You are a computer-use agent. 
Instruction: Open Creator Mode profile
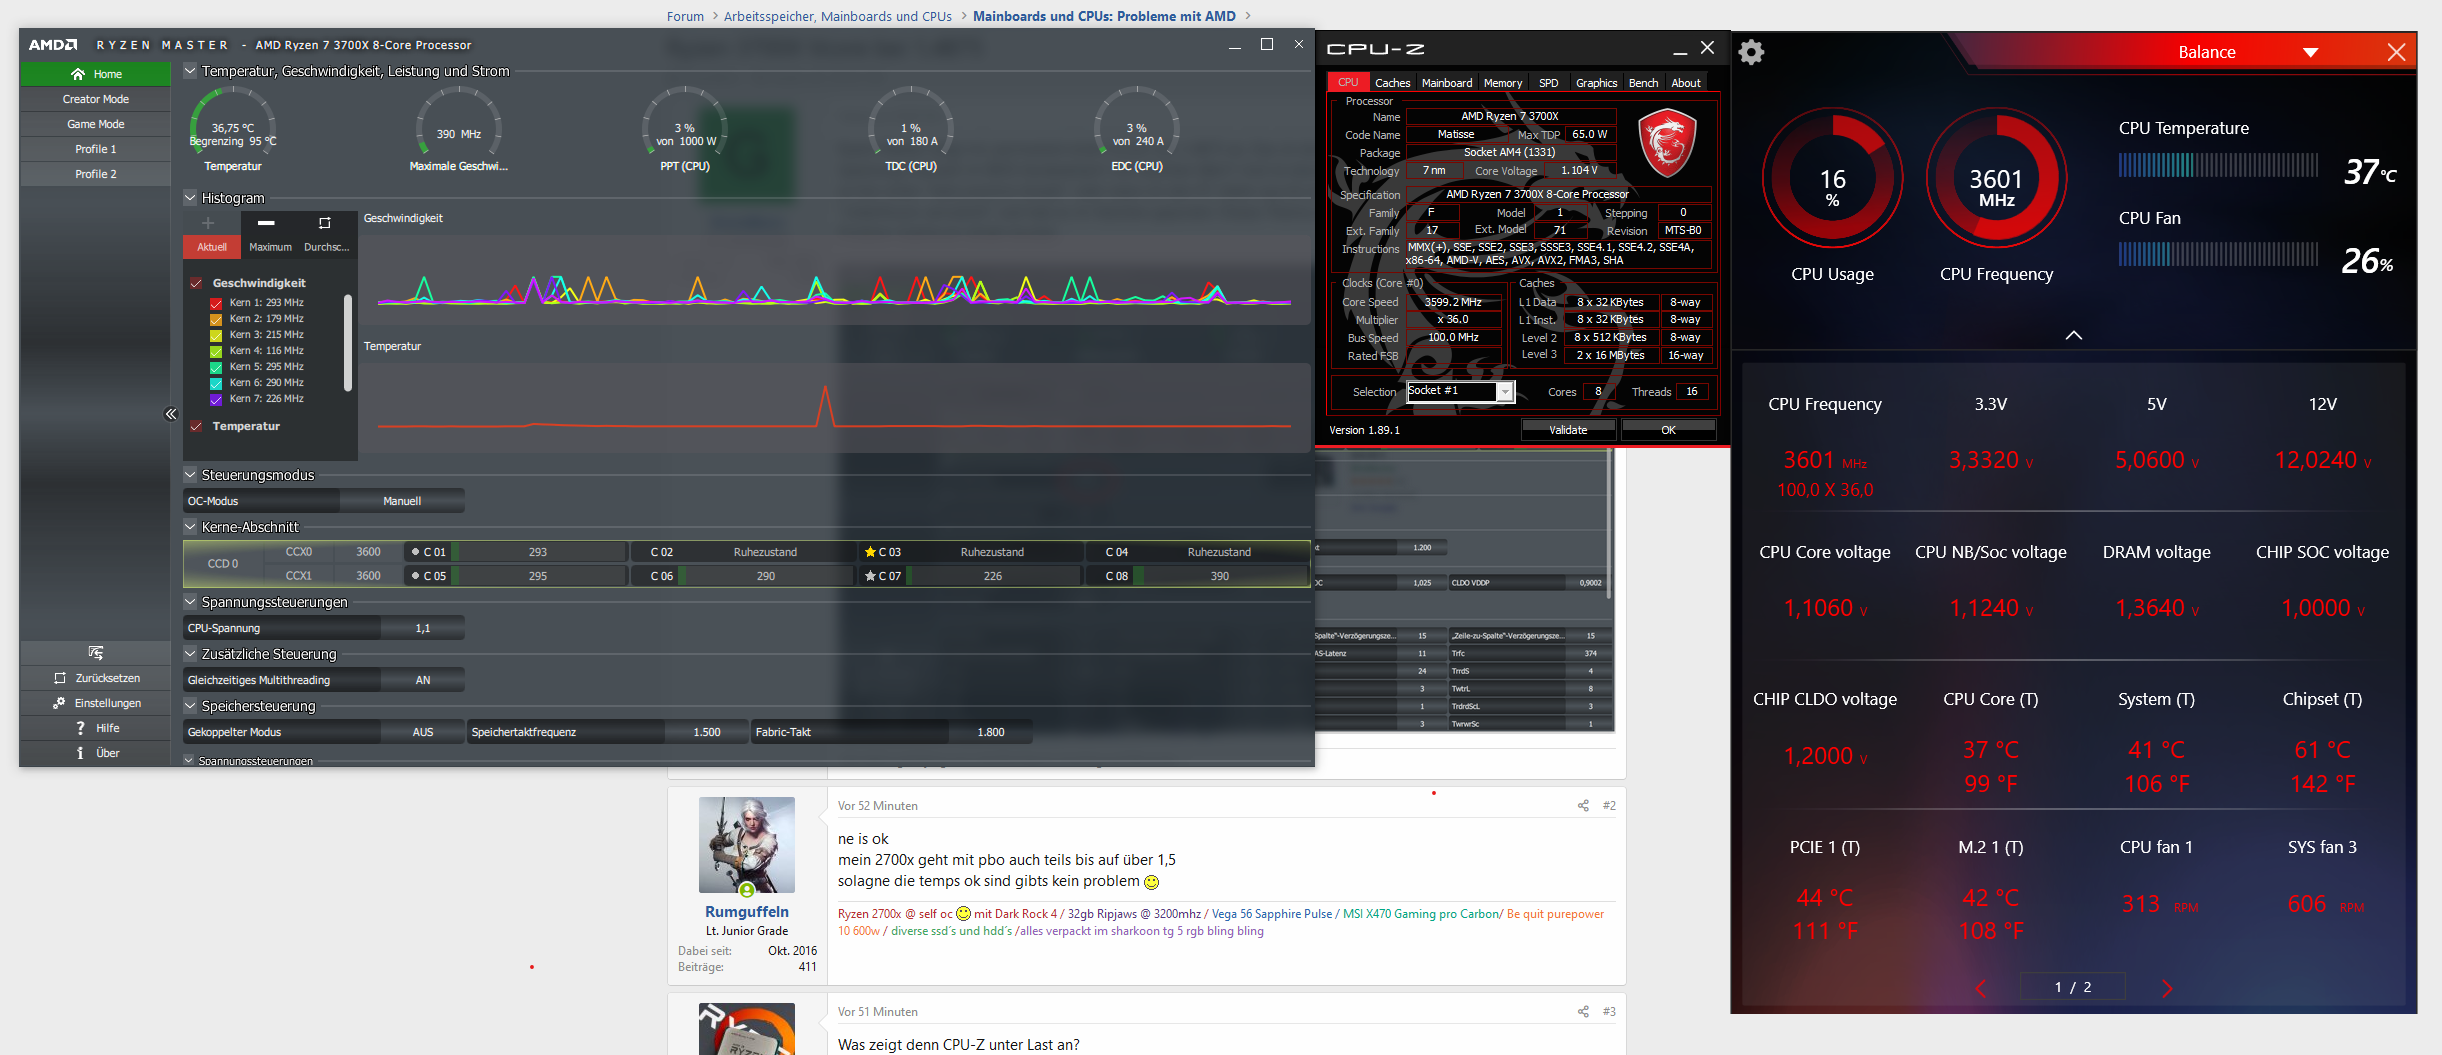click(x=96, y=99)
